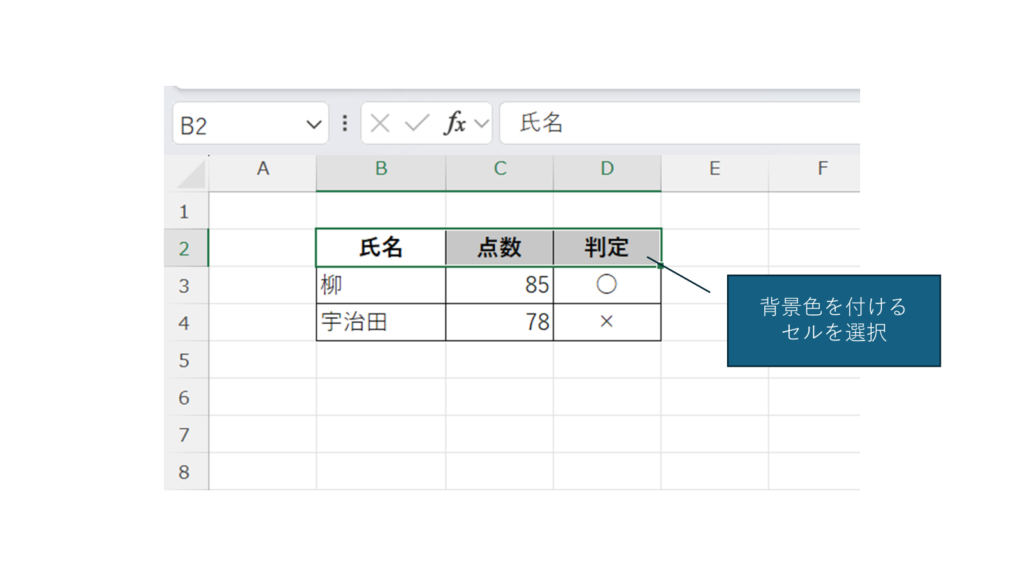Click the Cancel (X) icon in formula bar
Viewport: 1024px width, 576px height.
380,123
